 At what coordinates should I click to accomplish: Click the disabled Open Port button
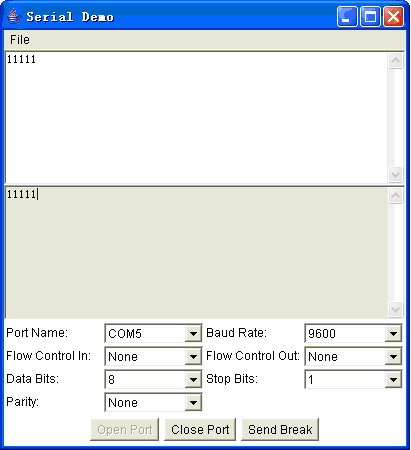coord(125,429)
